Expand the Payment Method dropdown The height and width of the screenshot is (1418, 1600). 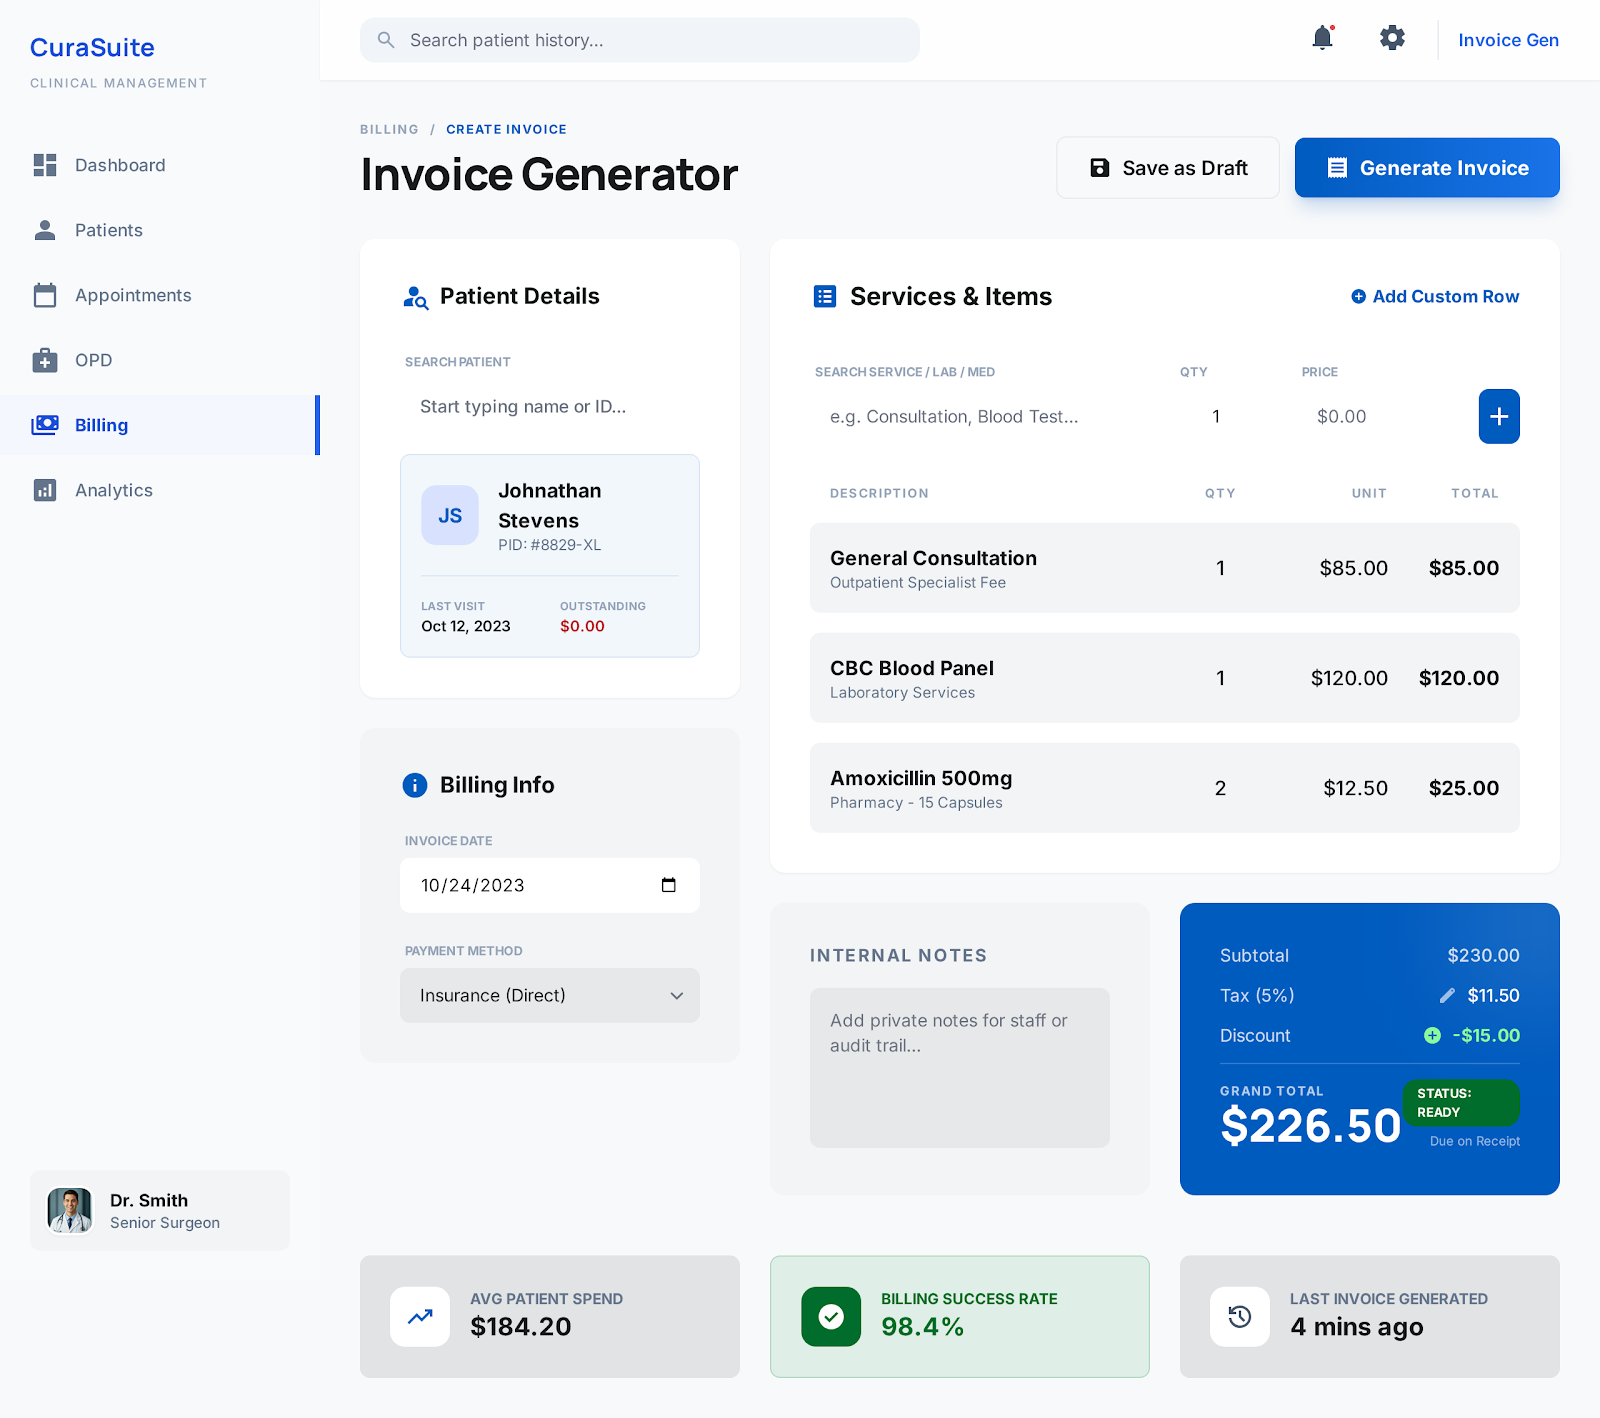point(550,995)
